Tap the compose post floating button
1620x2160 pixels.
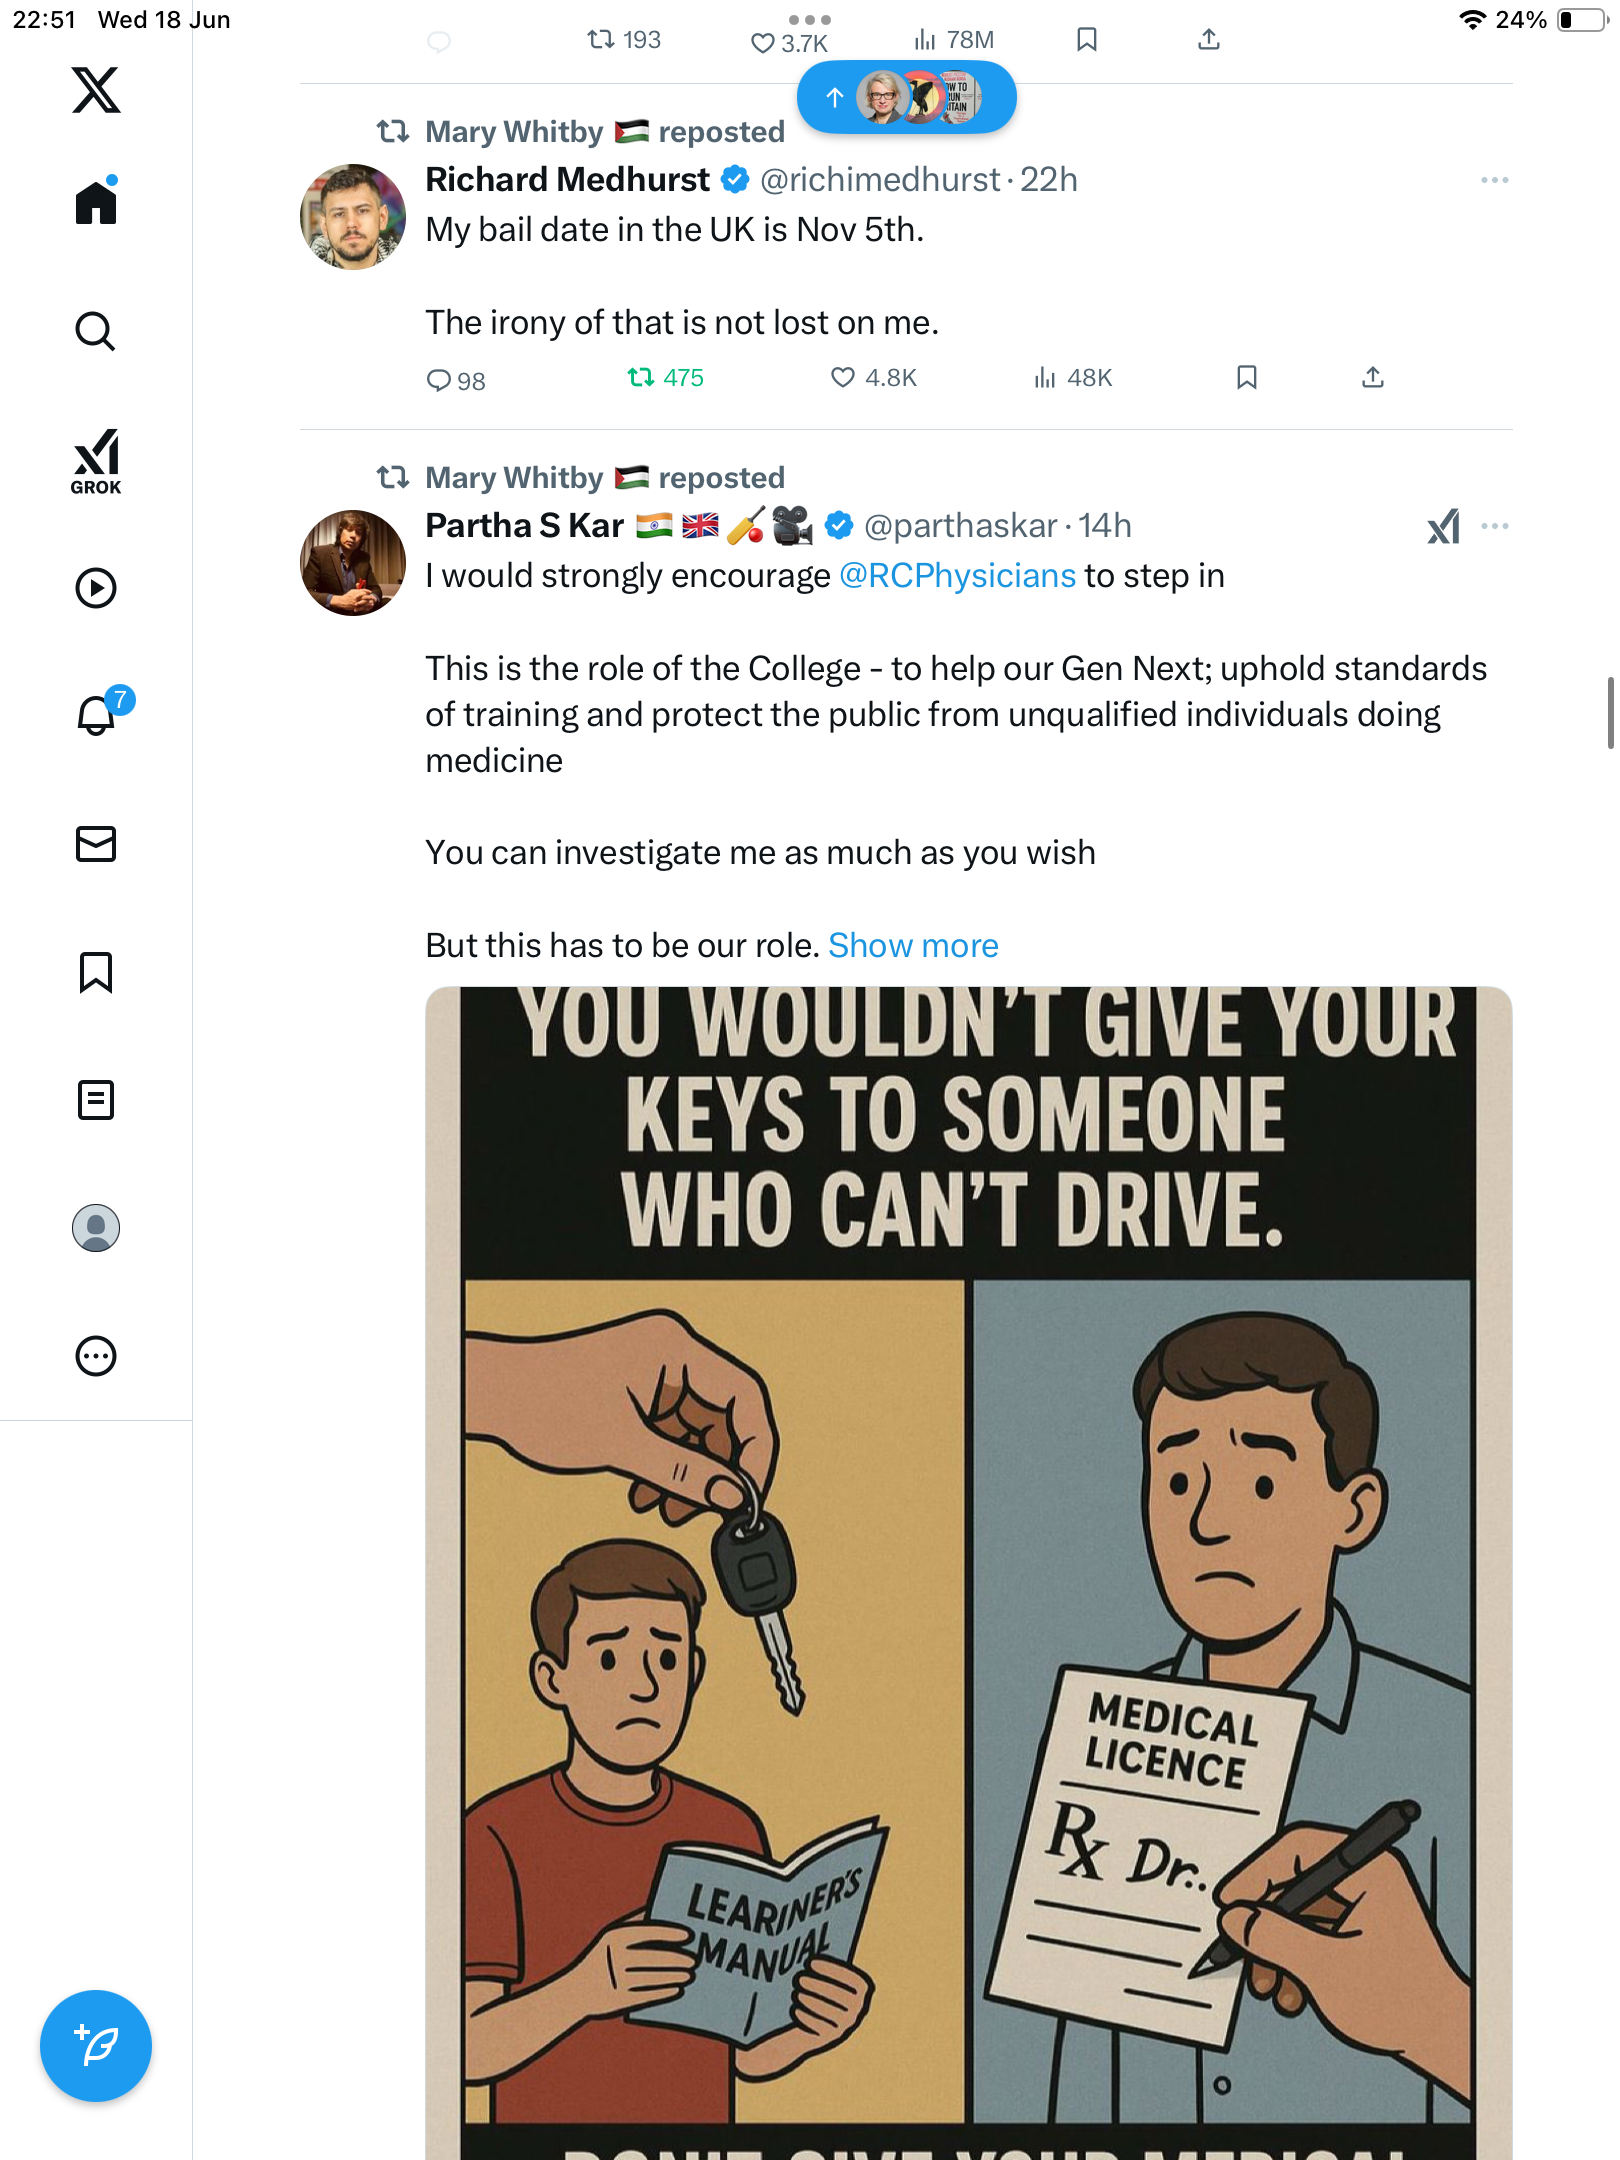96,2046
